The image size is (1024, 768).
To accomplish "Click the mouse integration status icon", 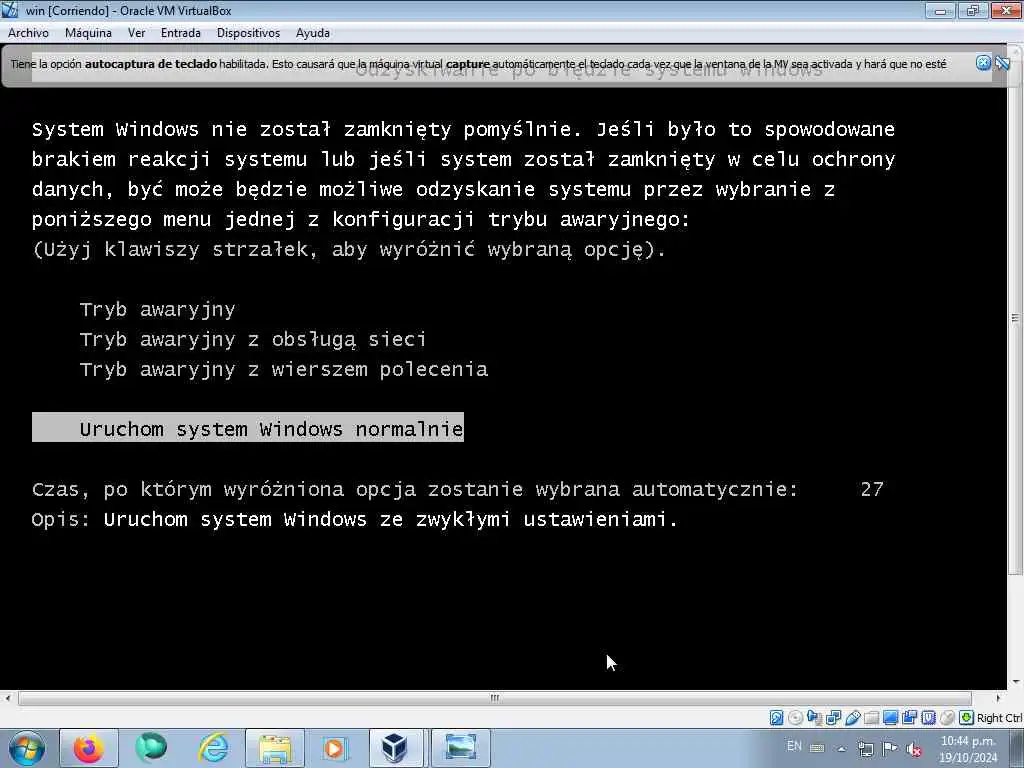I will click(x=947, y=718).
